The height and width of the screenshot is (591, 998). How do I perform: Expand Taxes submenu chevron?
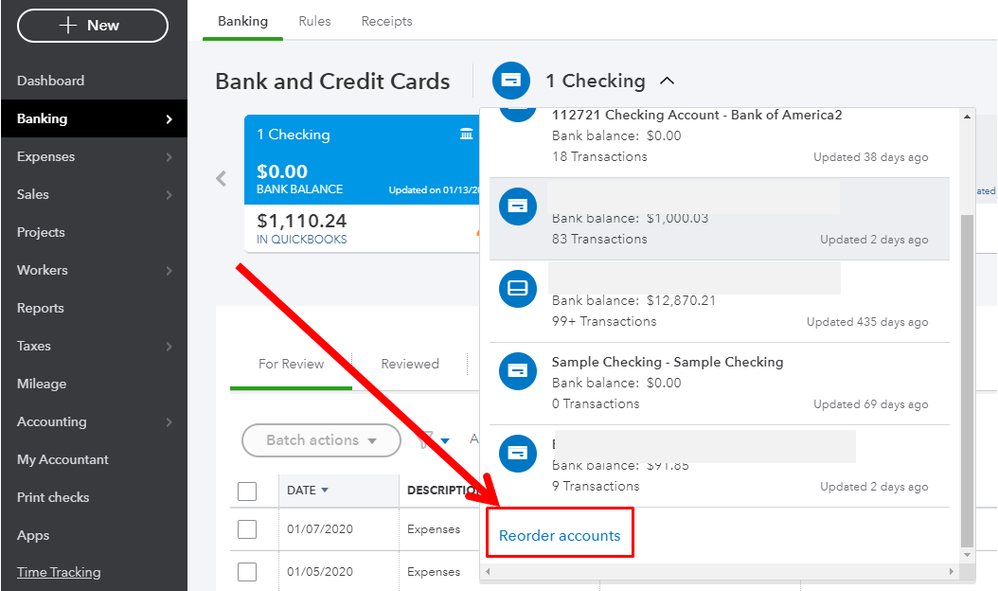tap(169, 346)
